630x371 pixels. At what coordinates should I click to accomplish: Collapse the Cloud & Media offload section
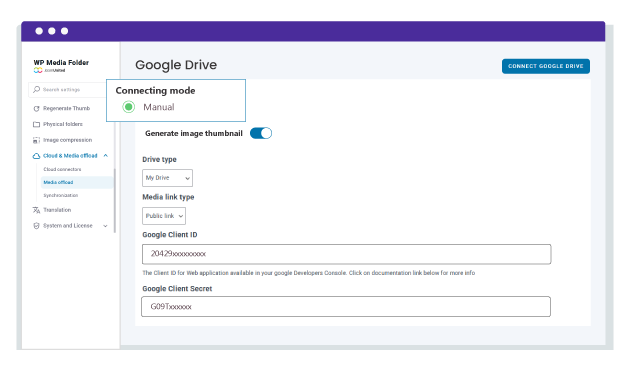tap(106, 156)
